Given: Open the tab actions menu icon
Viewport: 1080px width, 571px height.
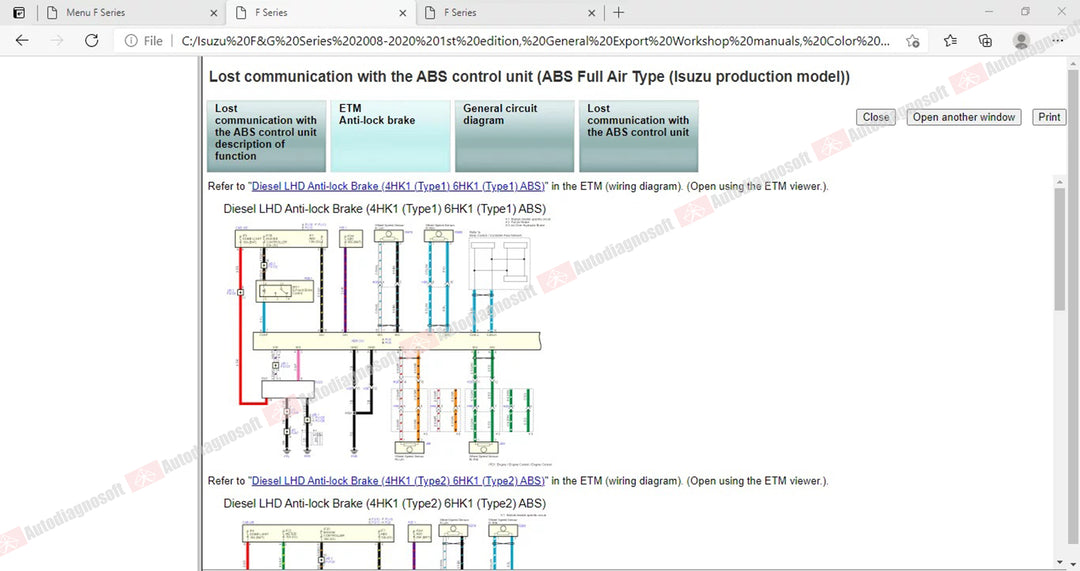Looking at the screenshot, I should pyautogui.click(x=19, y=12).
